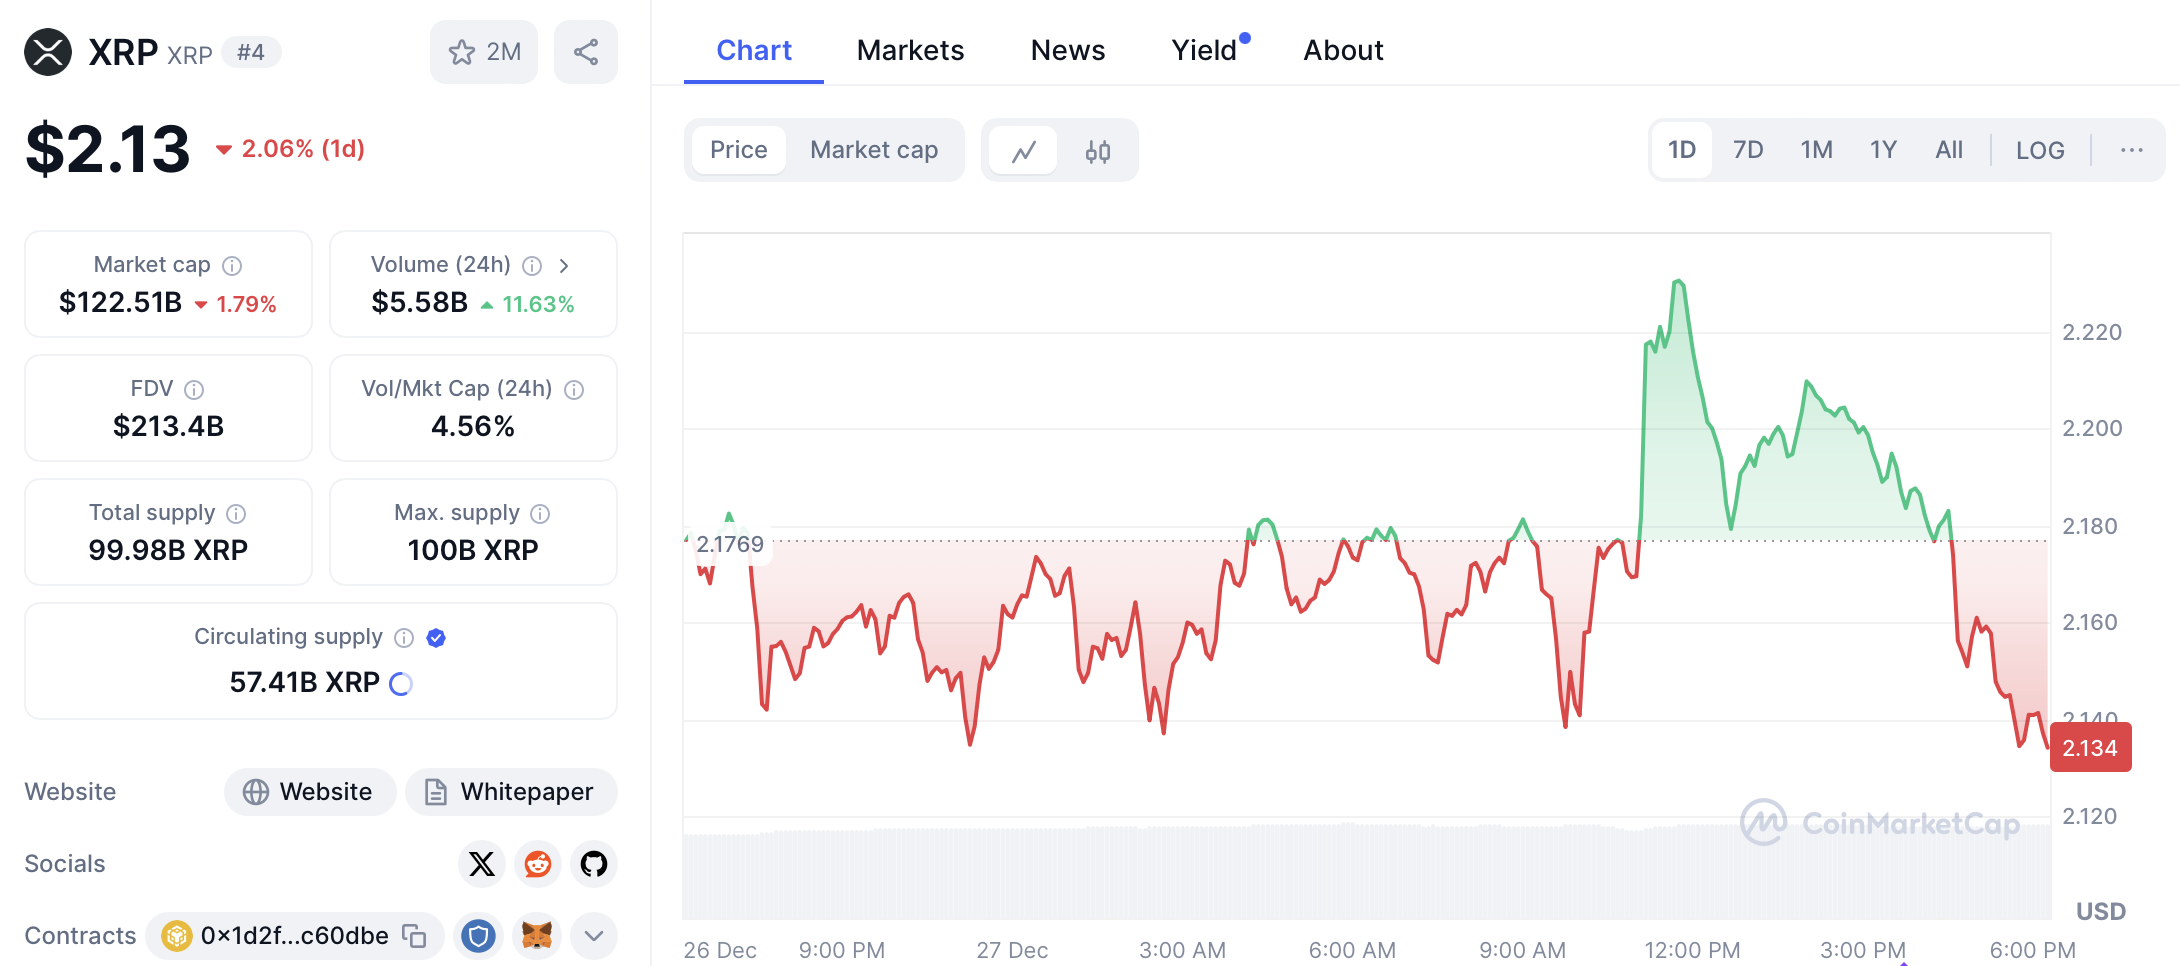Open the Reddit social link
The image size is (2180, 966).
pos(538,864)
